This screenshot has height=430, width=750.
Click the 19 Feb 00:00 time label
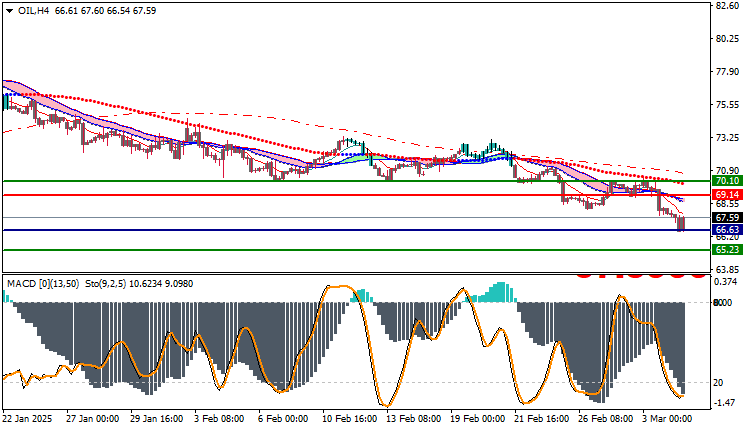(477, 419)
